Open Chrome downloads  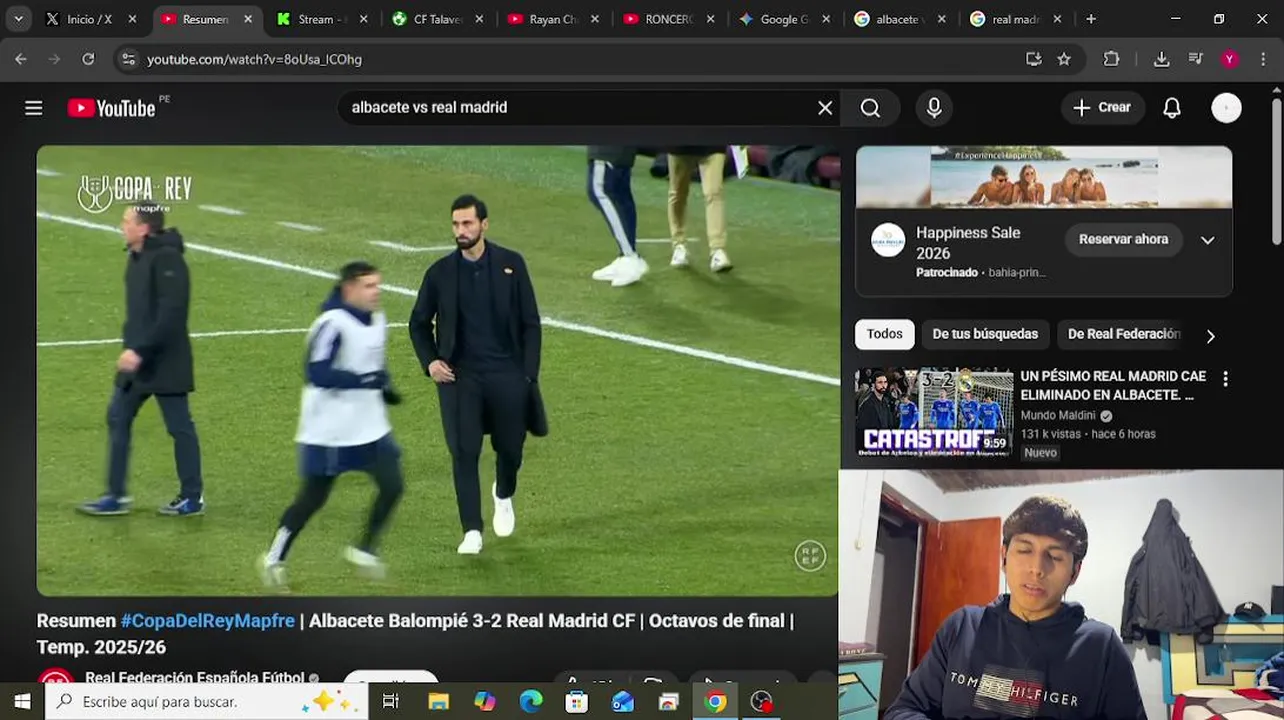pyautogui.click(x=1161, y=59)
